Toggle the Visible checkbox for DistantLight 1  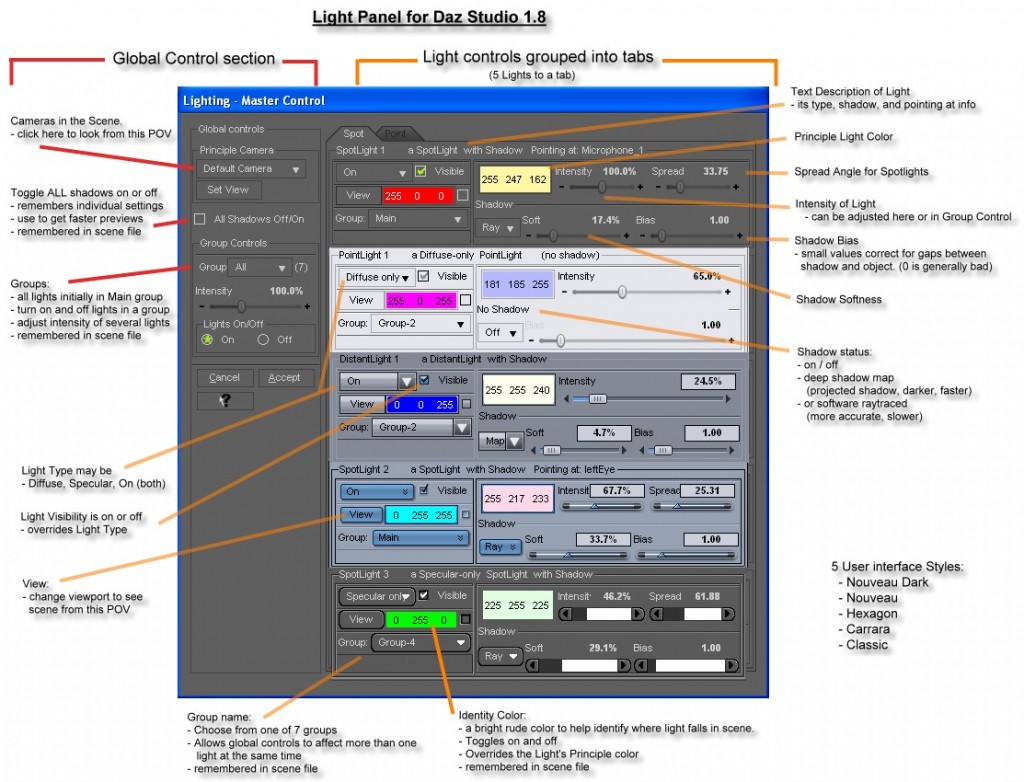pyautogui.click(x=424, y=380)
